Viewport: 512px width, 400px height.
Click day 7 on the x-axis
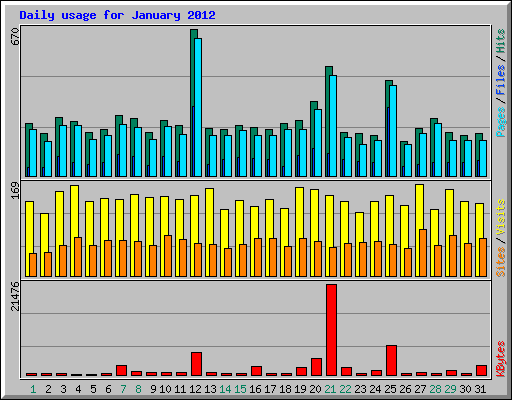pyautogui.click(x=123, y=389)
